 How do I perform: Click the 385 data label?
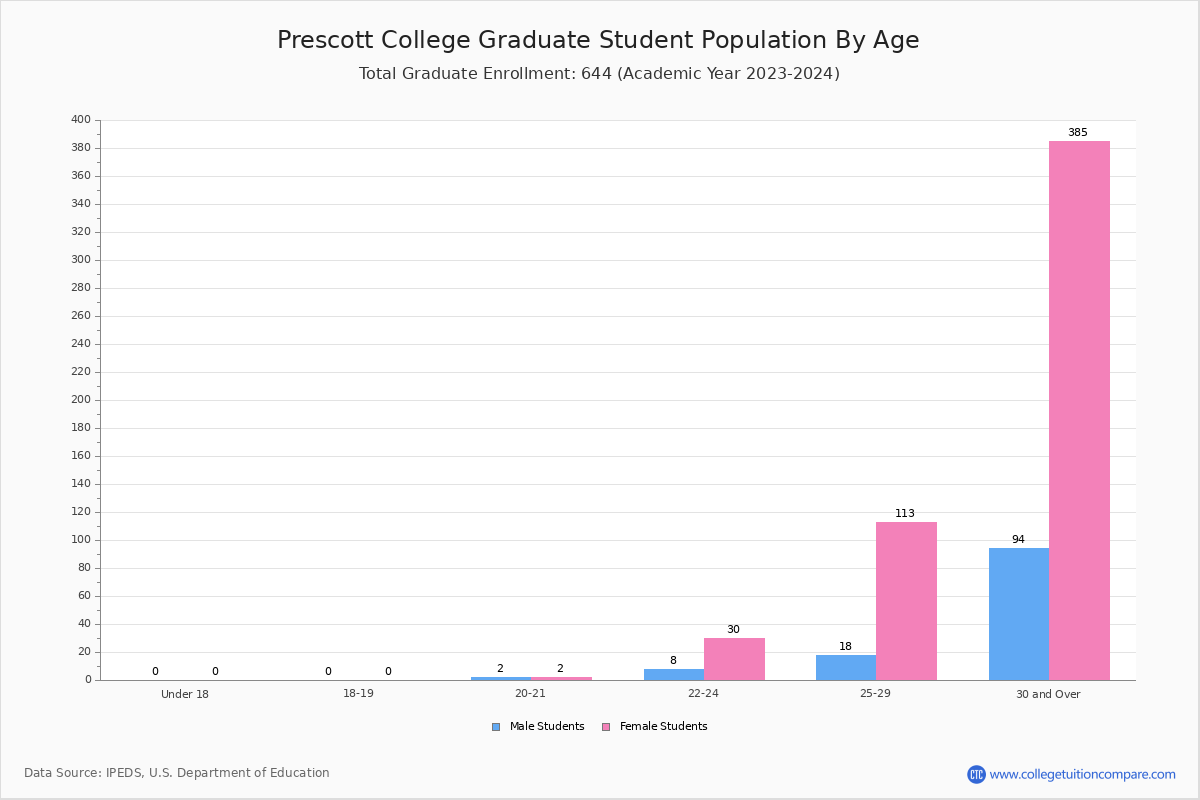tap(1077, 133)
